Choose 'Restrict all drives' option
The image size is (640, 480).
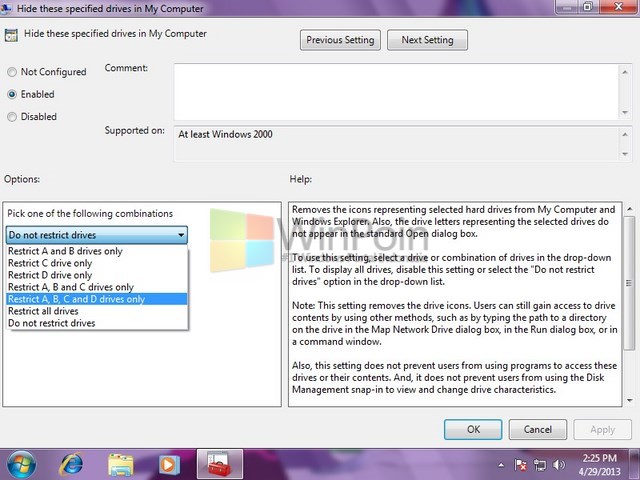[97, 311]
